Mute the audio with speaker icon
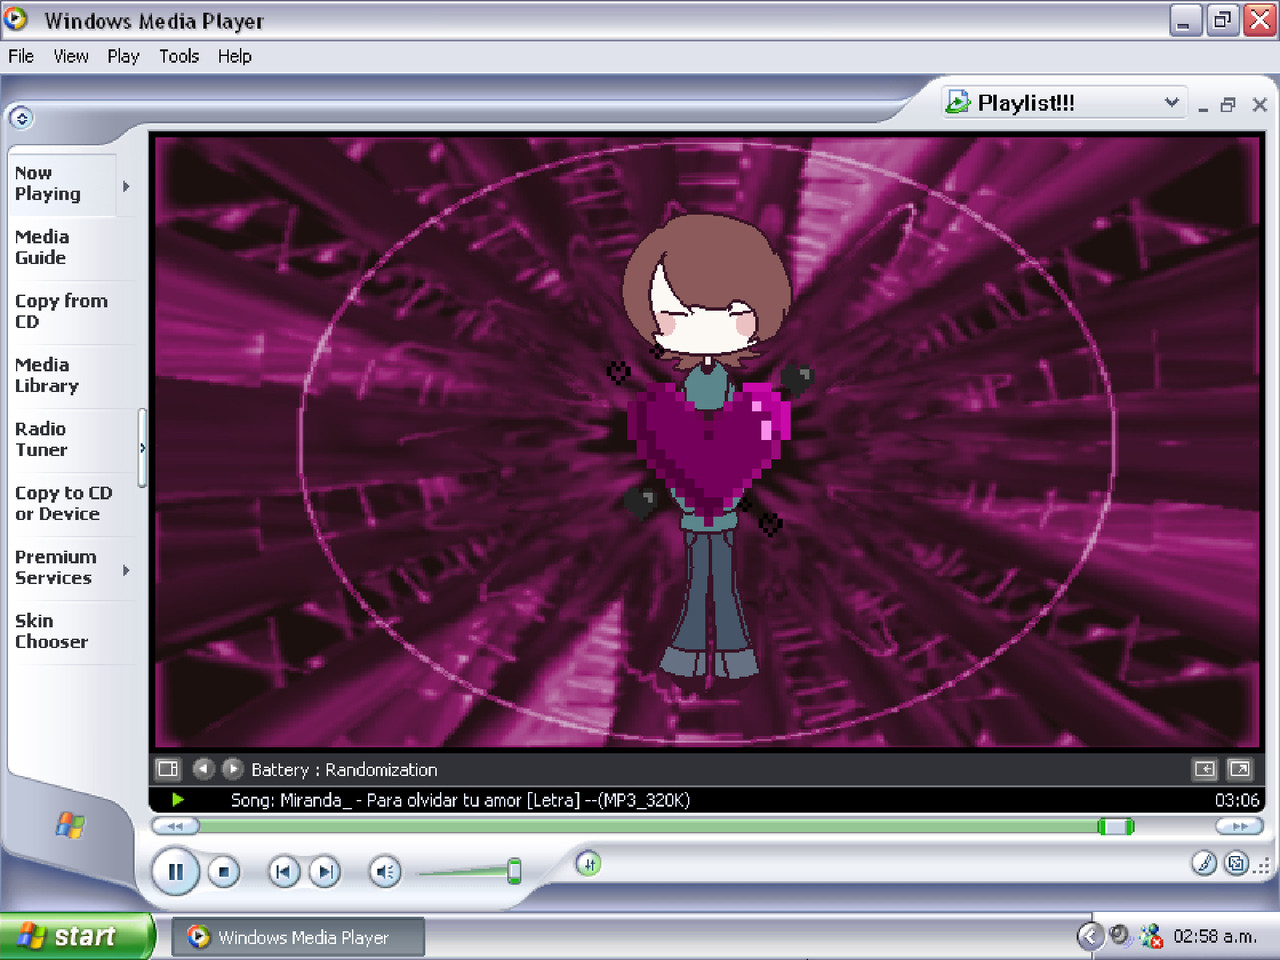The width and height of the screenshot is (1280, 960). coord(385,872)
